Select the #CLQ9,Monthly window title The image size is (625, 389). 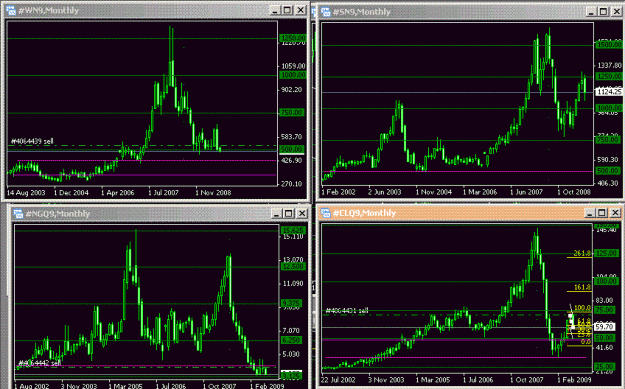click(x=364, y=213)
